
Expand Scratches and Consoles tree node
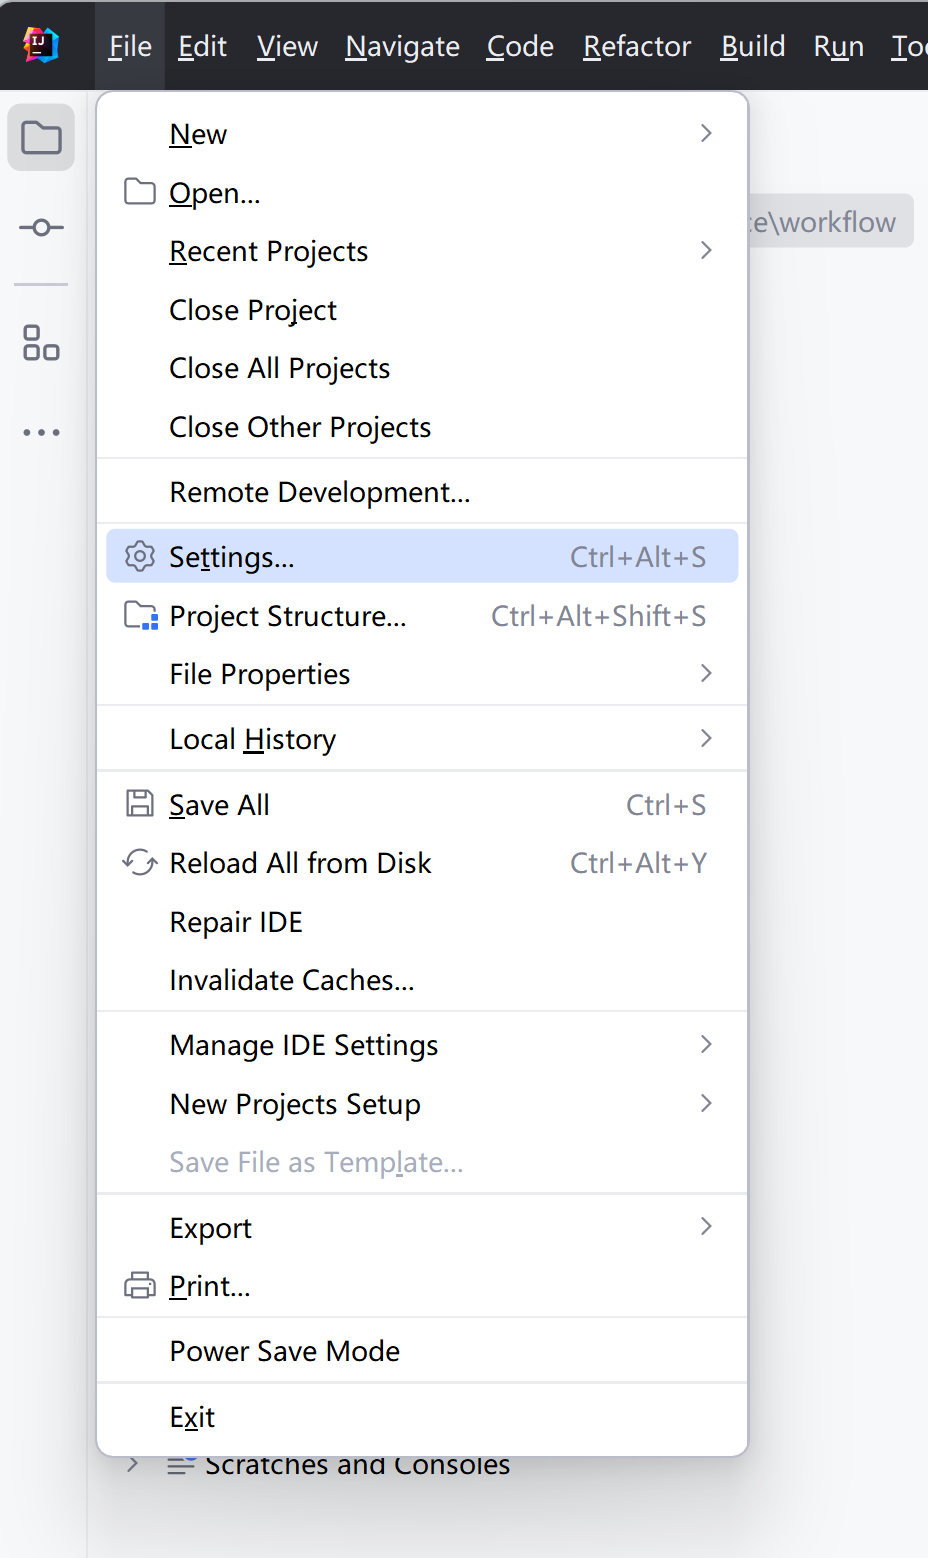[x=132, y=1465]
